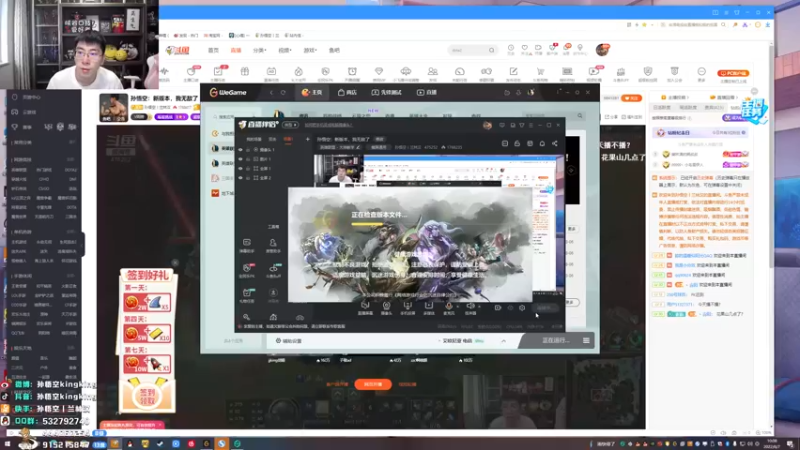Image resolution: width=800 pixels, height=450 pixels.
Task: Click the streaming tool avatar icon
Action: pyautogui.click(x=487, y=125)
